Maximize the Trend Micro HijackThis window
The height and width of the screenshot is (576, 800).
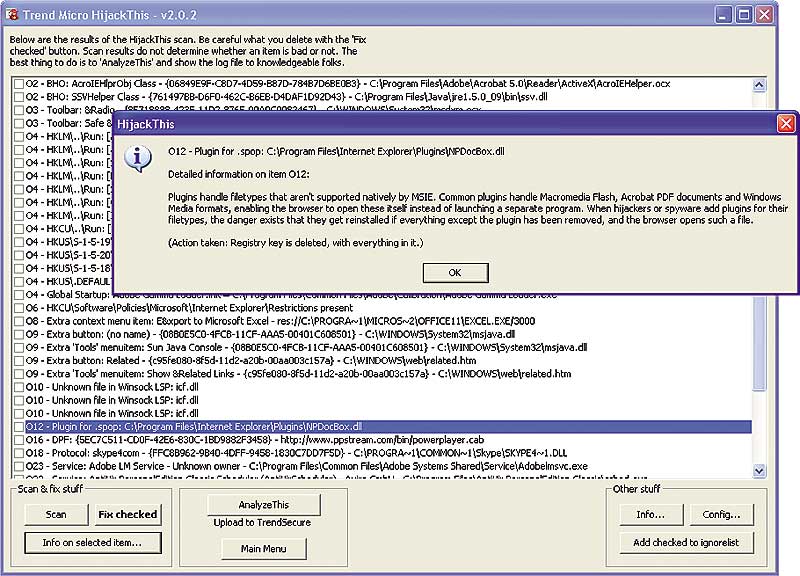click(744, 14)
